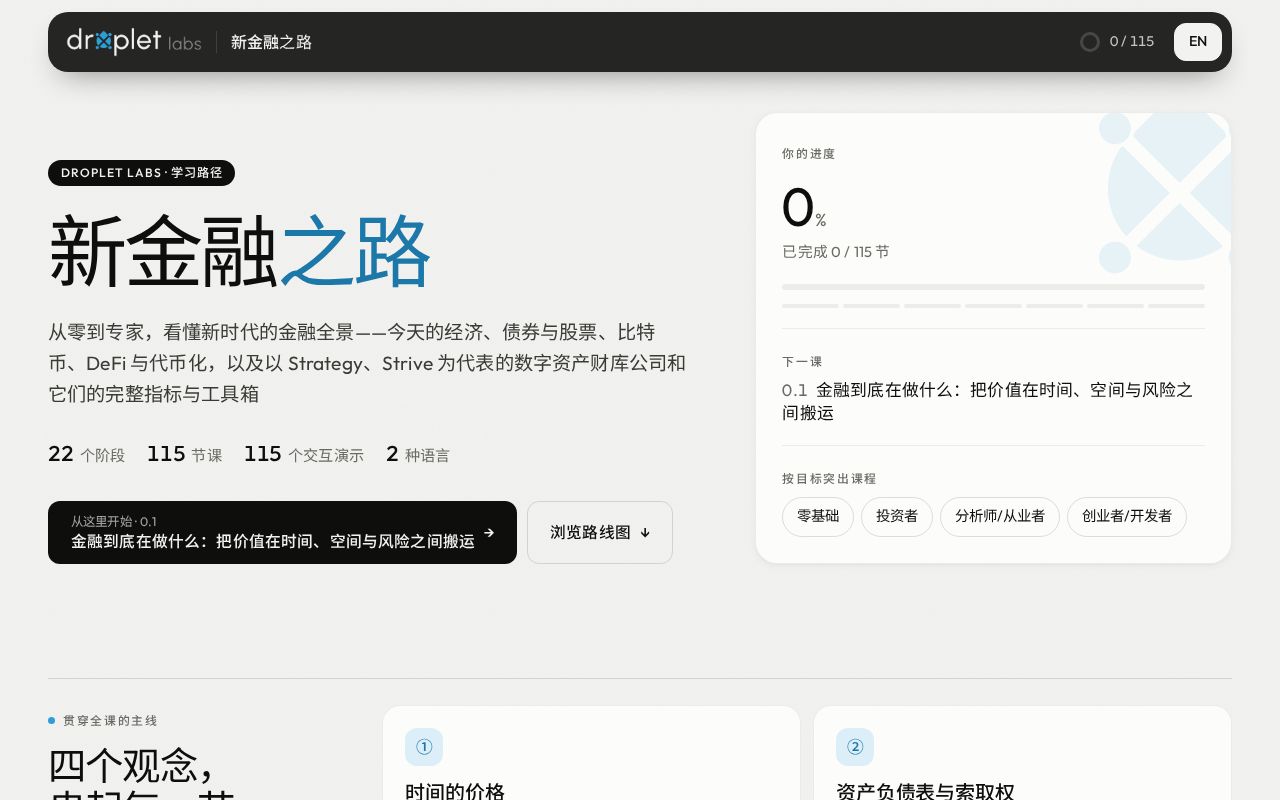Screen dimensions: 1280x800
Task: Click the DROPLET LABS · 学习路径 badge
Action: coord(141,173)
